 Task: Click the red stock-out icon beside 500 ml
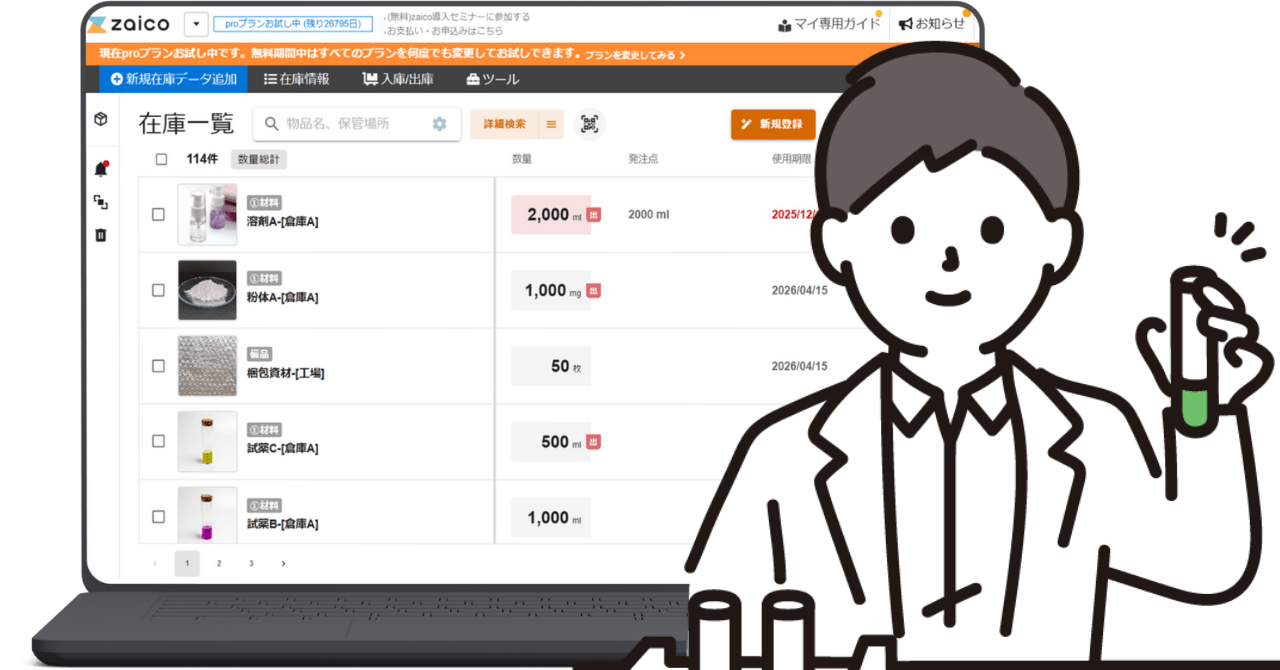click(x=593, y=442)
